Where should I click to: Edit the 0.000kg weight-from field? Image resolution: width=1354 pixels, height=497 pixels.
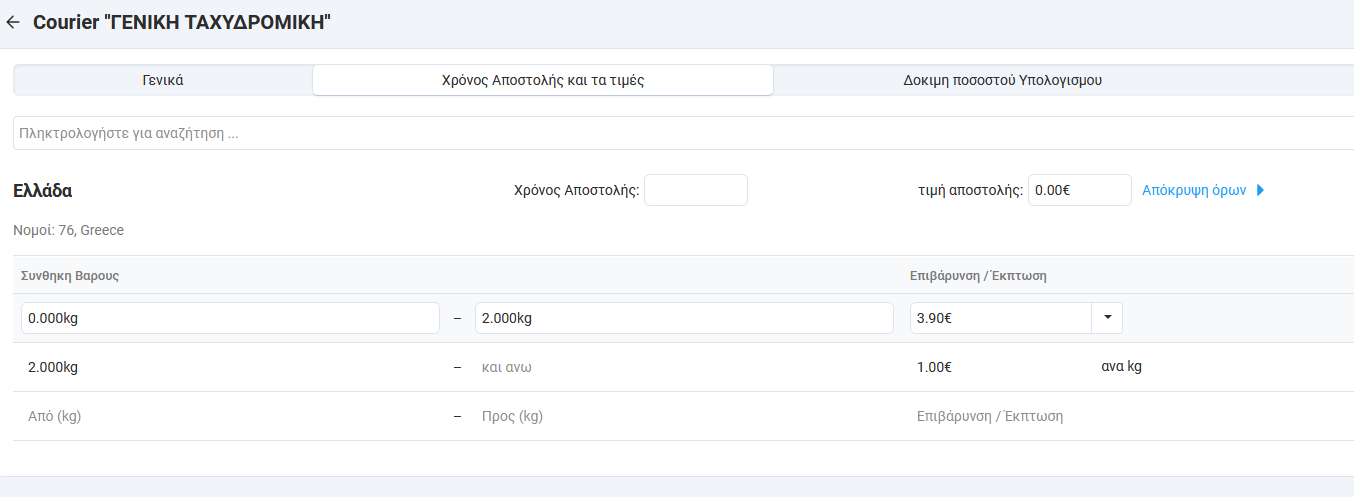pos(230,318)
